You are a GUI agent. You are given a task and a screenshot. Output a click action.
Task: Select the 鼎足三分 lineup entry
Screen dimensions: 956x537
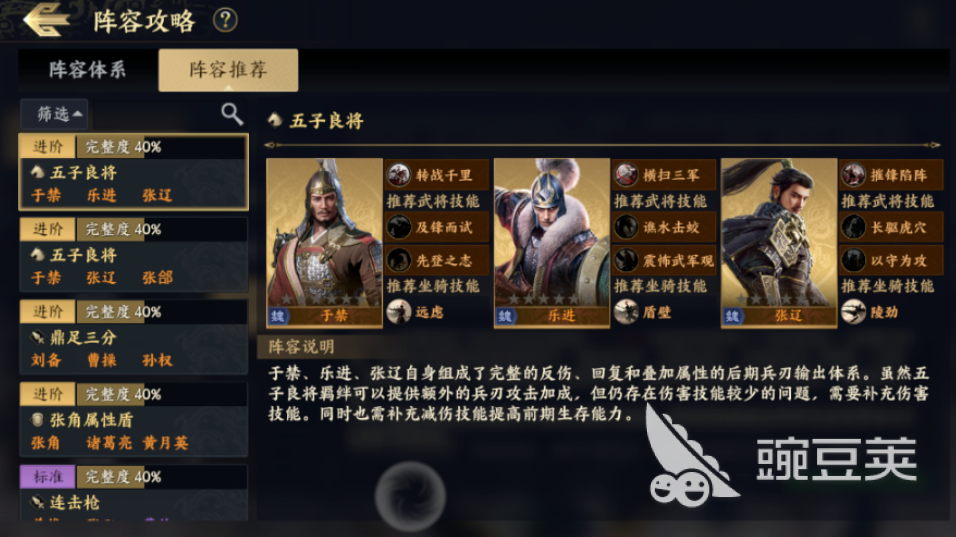[134, 336]
